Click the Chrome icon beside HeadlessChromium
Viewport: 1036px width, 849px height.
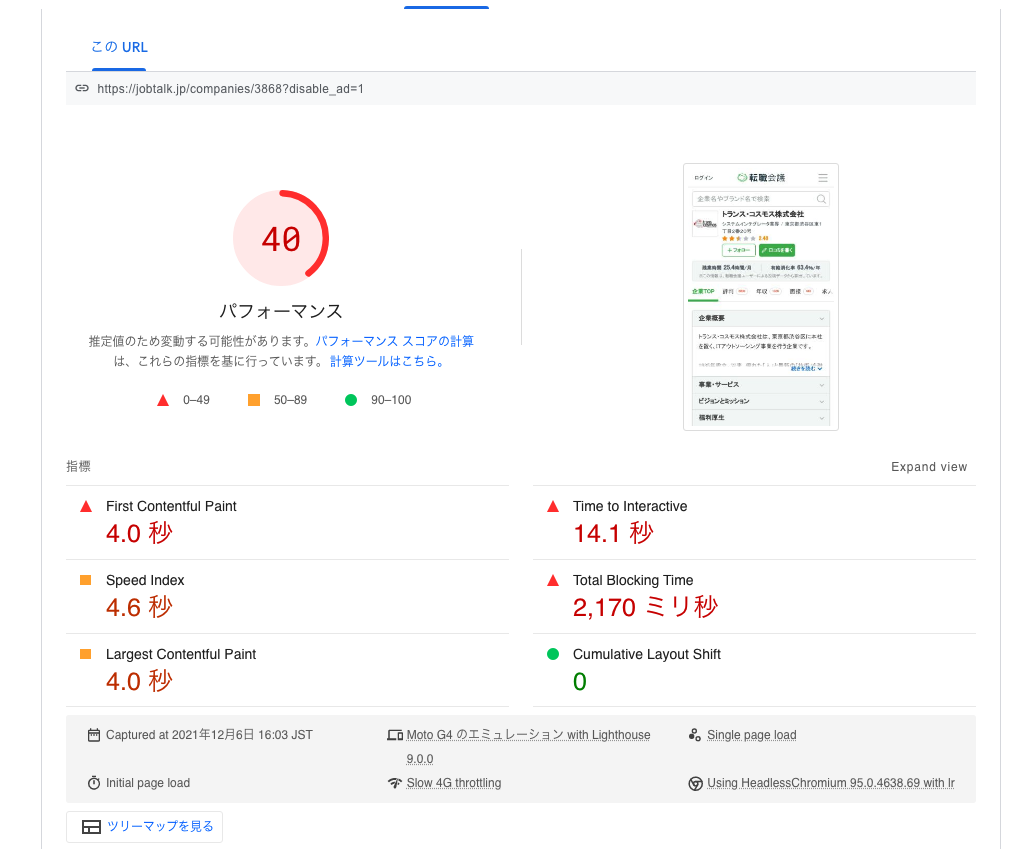pyautogui.click(x=695, y=783)
